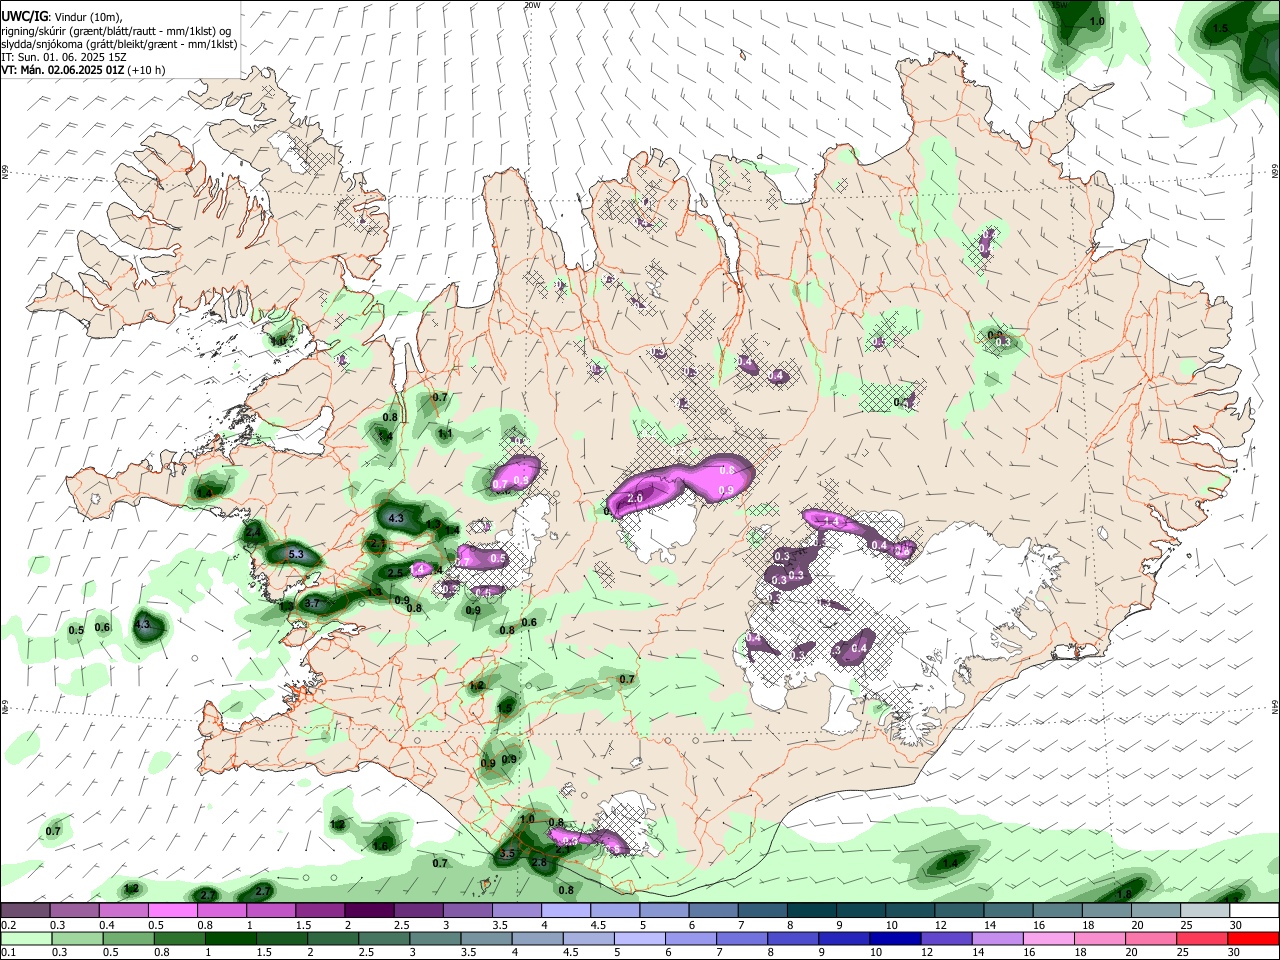Click the 0.1 label in the lower legend row
The width and height of the screenshot is (1280, 960).
pos(8,952)
